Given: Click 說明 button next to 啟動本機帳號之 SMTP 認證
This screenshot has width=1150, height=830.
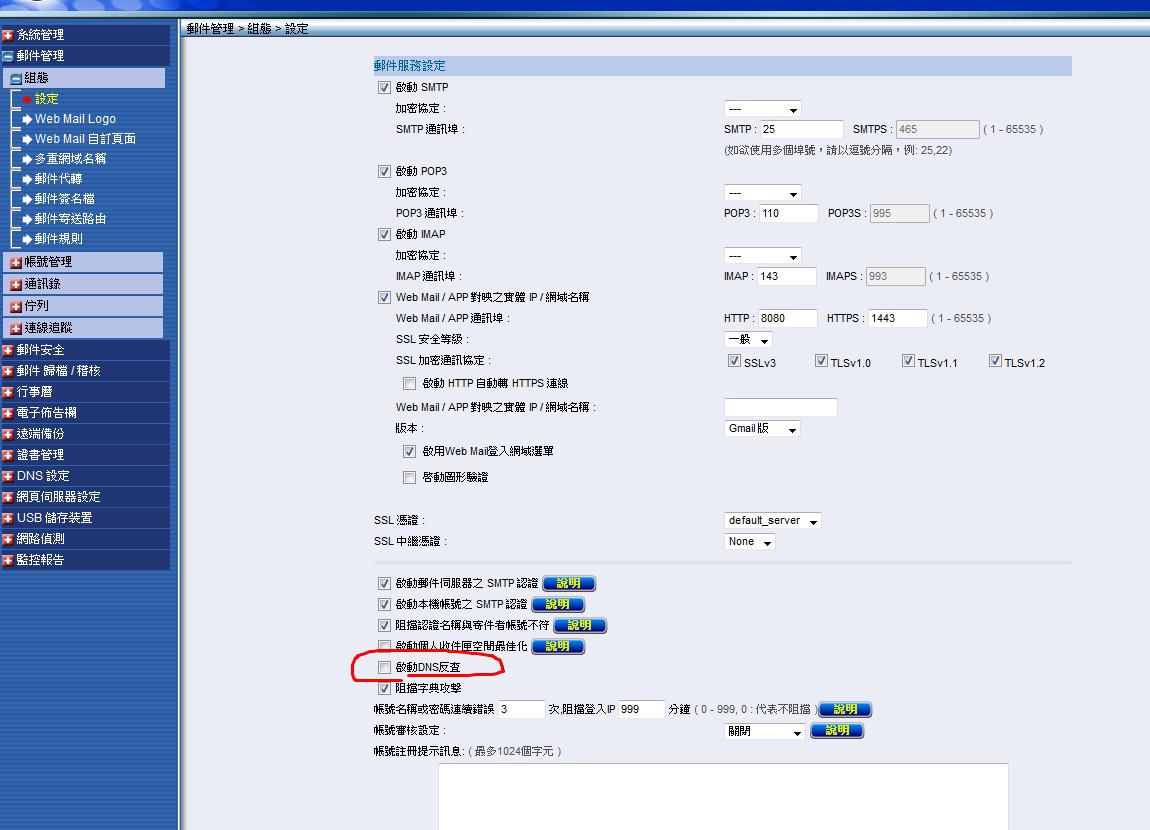Looking at the screenshot, I should (x=558, y=605).
